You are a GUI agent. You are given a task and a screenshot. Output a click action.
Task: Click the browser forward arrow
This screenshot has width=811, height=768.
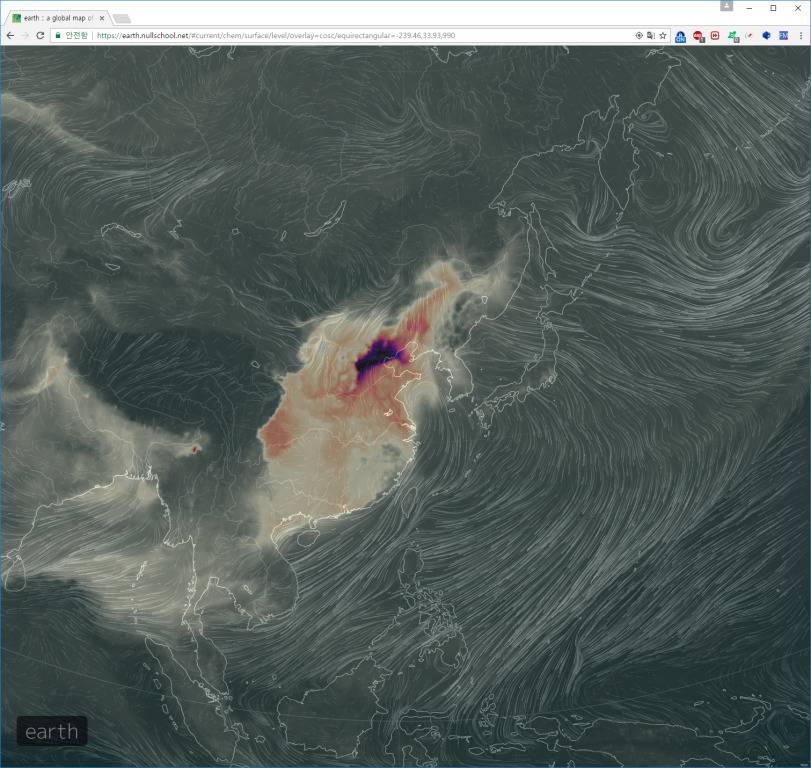click(x=25, y=35)
